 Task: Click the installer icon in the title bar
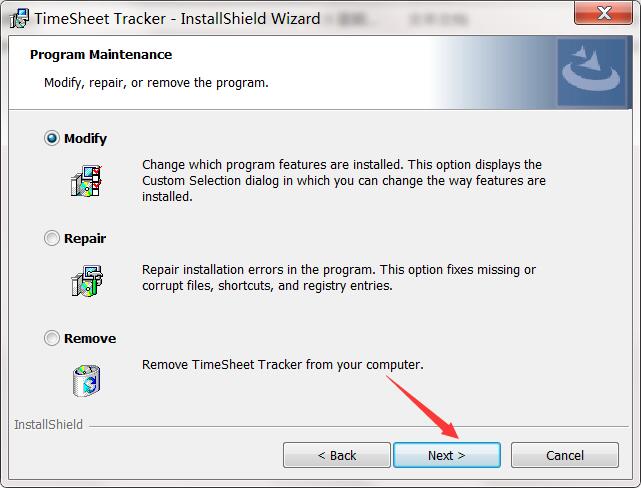pos(19,19)
